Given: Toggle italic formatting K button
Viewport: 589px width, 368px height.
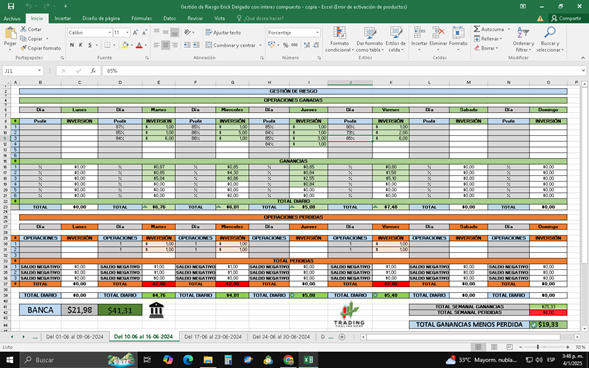Looking at the screenshot, I should click(x=81, y=45).
